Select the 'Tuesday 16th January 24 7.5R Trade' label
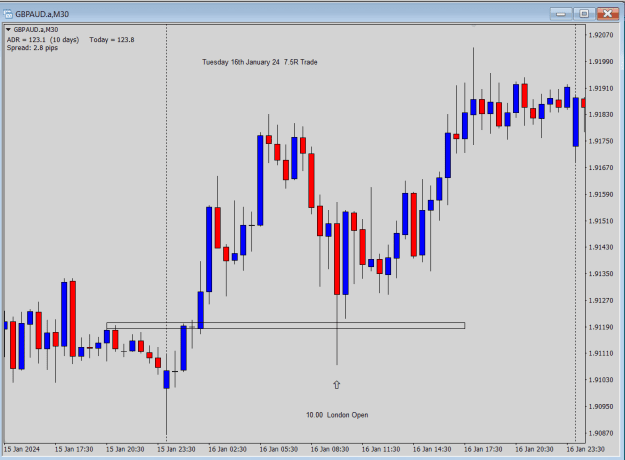Screen dimensions: 625x460 [259, 62]
